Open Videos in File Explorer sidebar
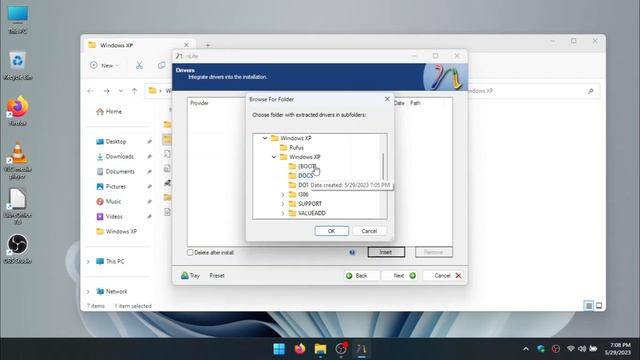Screen dimensions: 640x360 pyautogui.click(x=109, y=216)
